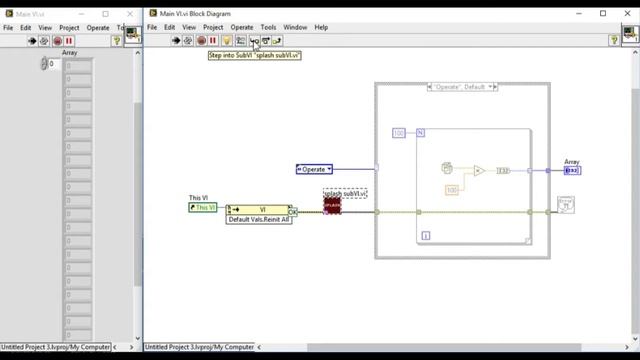
Task: Select the error handler subVI icon
Action: (x=566, y=205)
